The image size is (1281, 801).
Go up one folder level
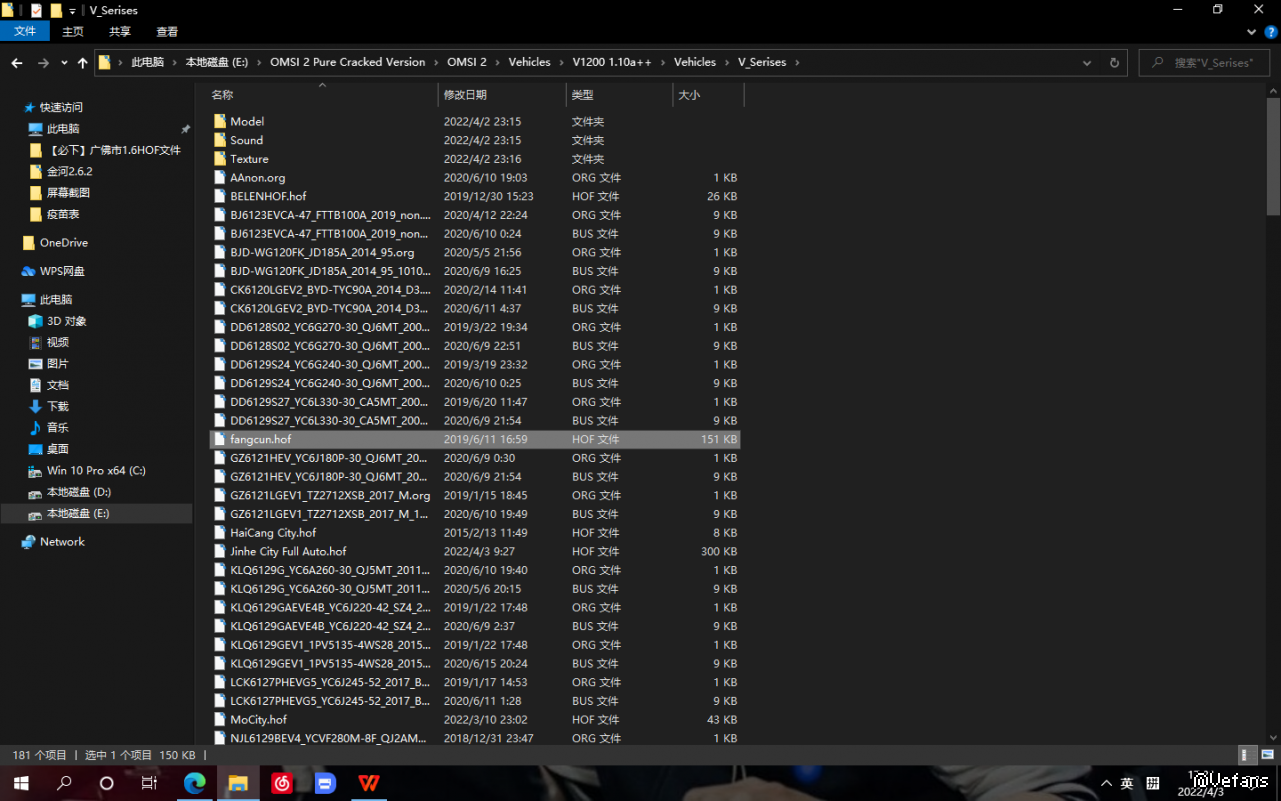tap(82, 62)
